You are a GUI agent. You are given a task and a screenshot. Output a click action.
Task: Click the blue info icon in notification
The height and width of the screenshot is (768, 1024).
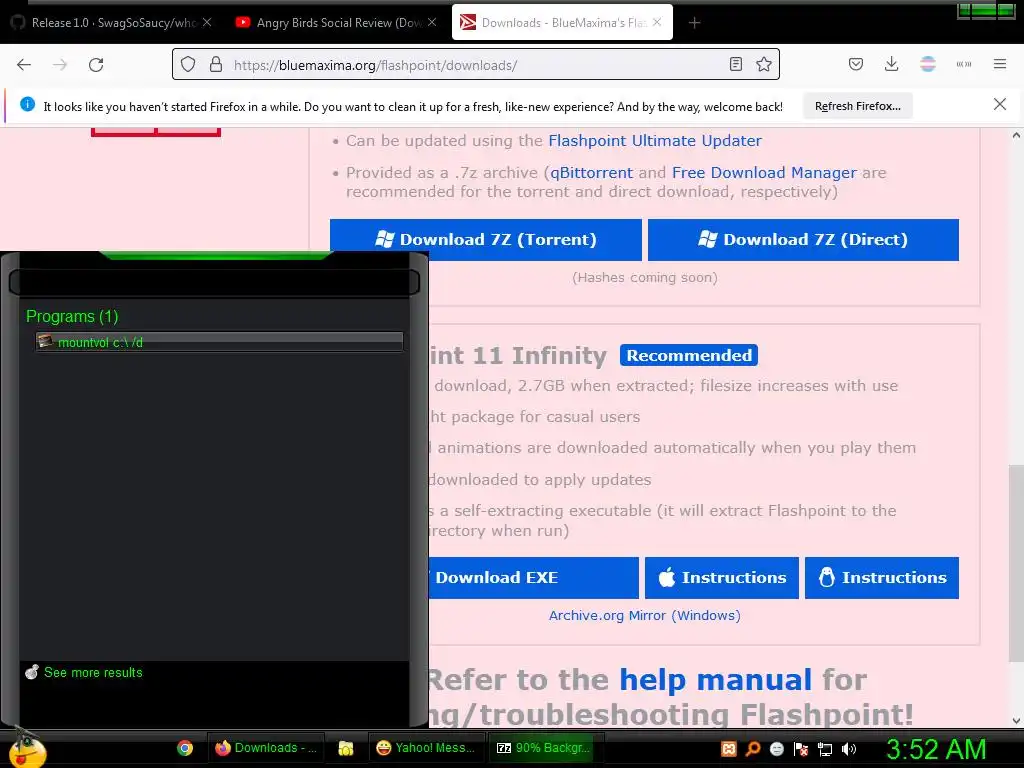(27, 104)
